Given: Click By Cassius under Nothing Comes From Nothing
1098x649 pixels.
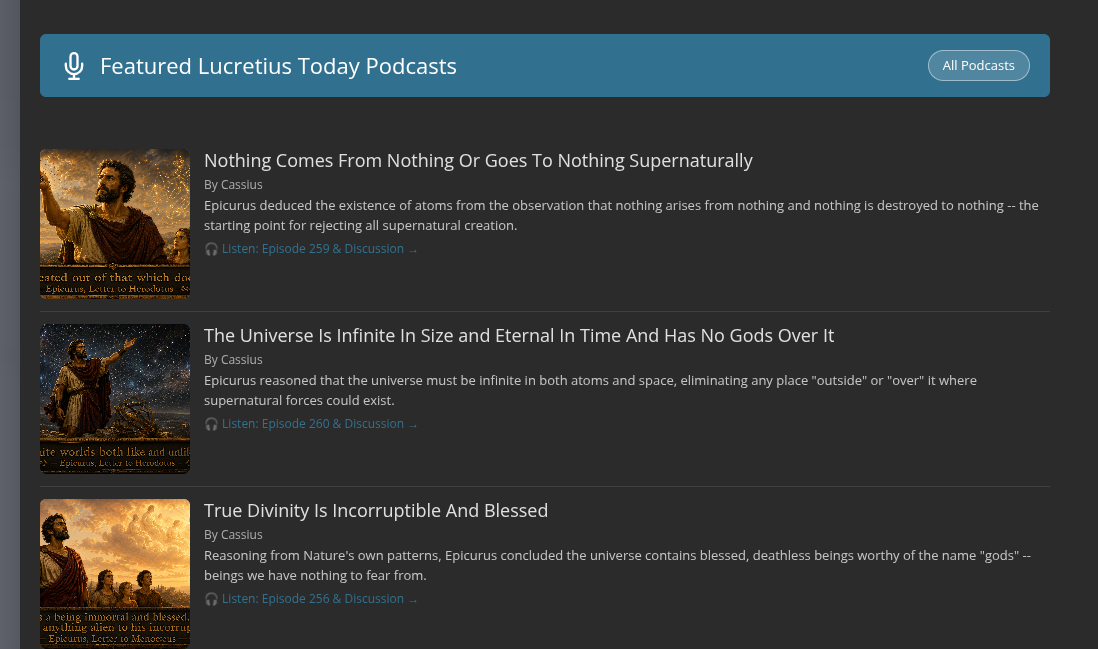Looking at the screenshot, I should [233, 185].
